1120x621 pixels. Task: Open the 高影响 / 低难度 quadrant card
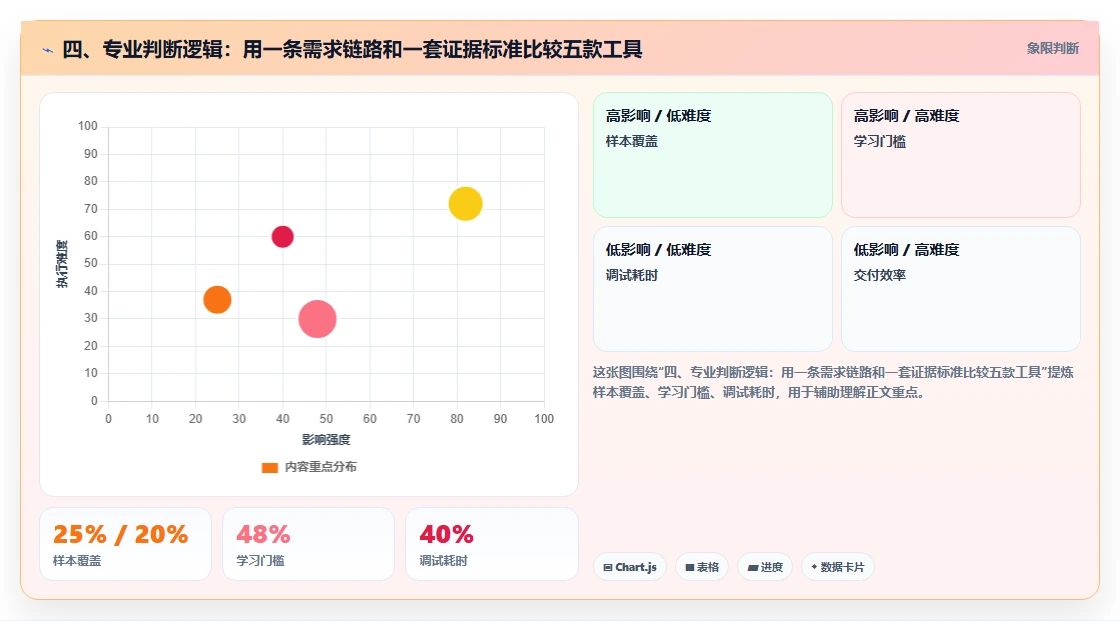[x=713, y=154]
